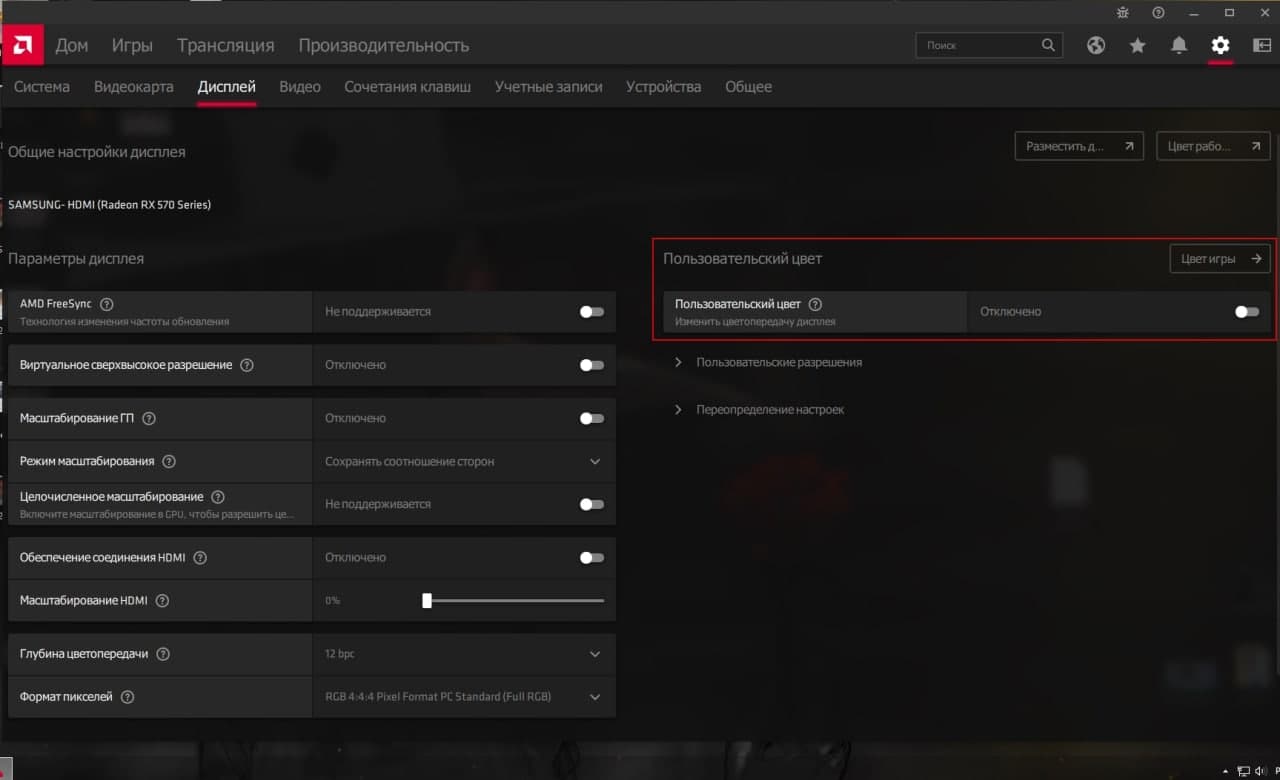Open the Дом tab

(72, 45)
